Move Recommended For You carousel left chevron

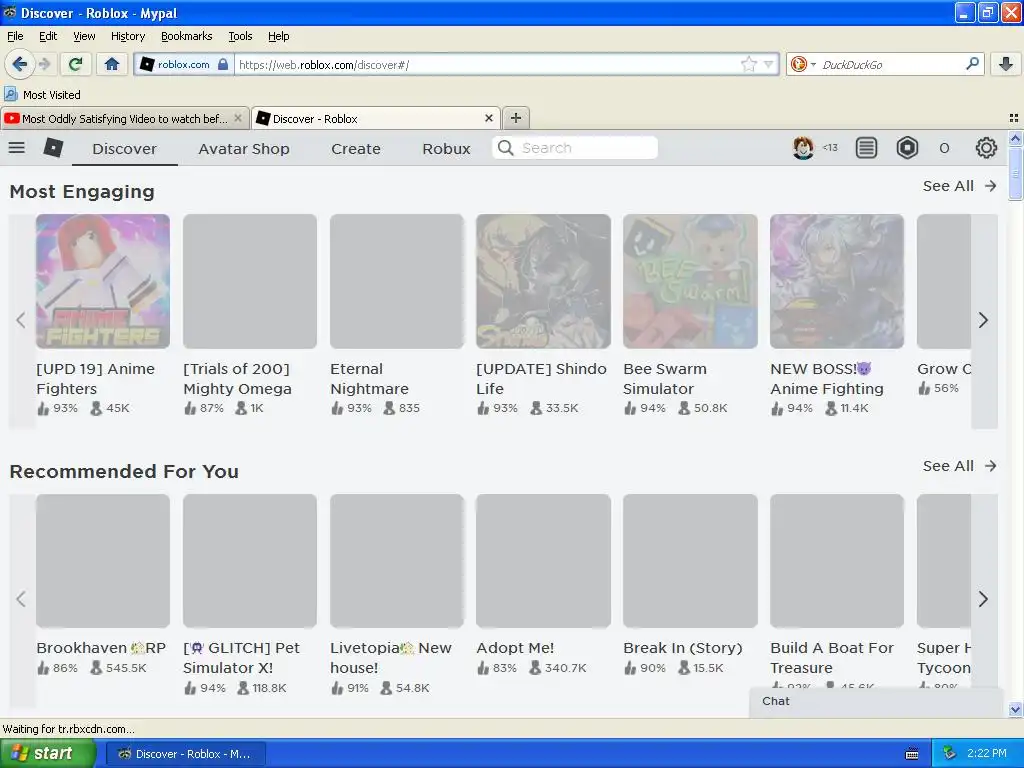click(21, 599)
